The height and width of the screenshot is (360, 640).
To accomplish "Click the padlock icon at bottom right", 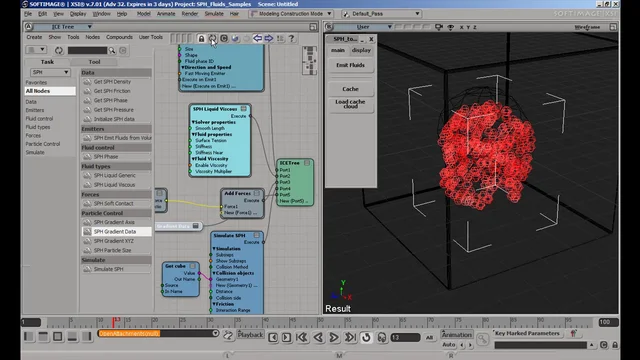I will point(615,345).
